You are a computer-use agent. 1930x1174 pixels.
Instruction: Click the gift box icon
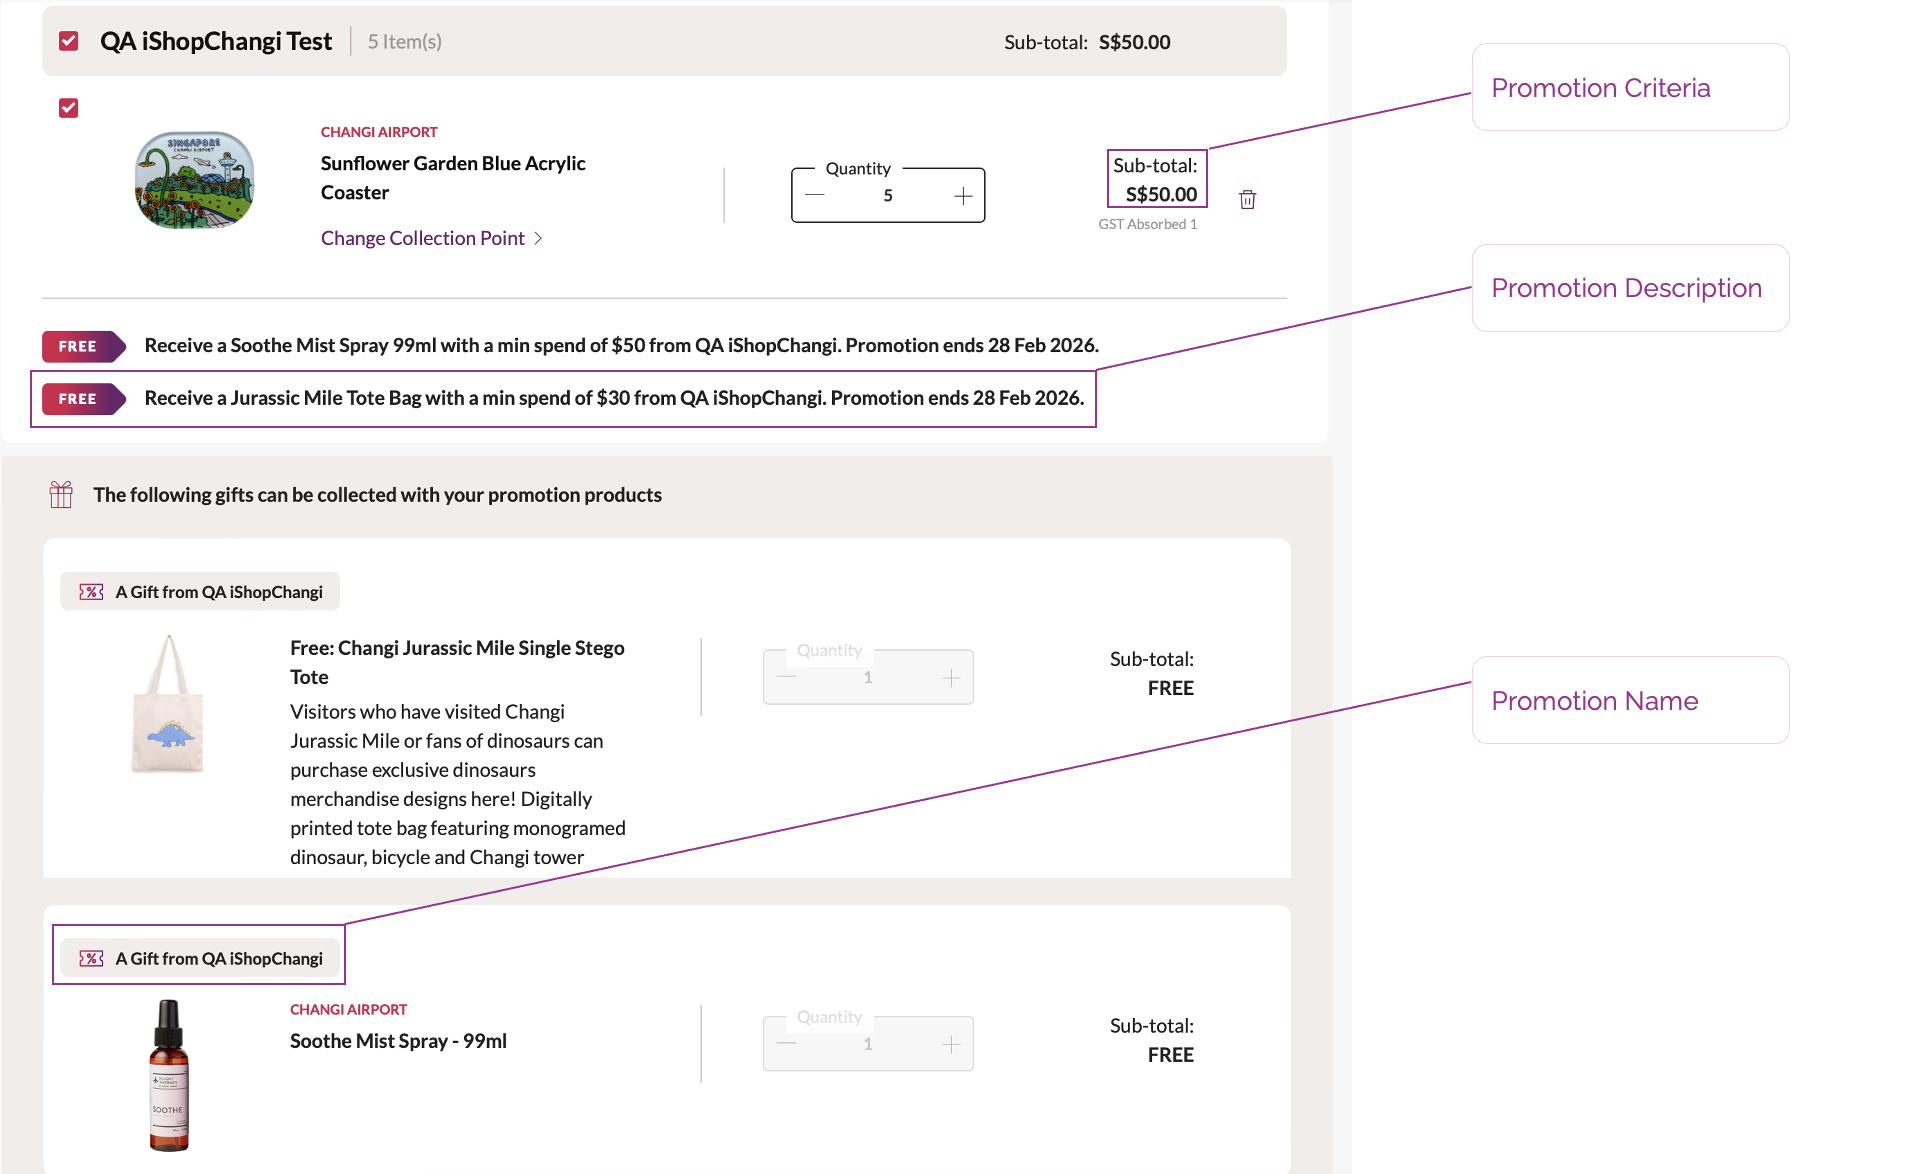61,494
